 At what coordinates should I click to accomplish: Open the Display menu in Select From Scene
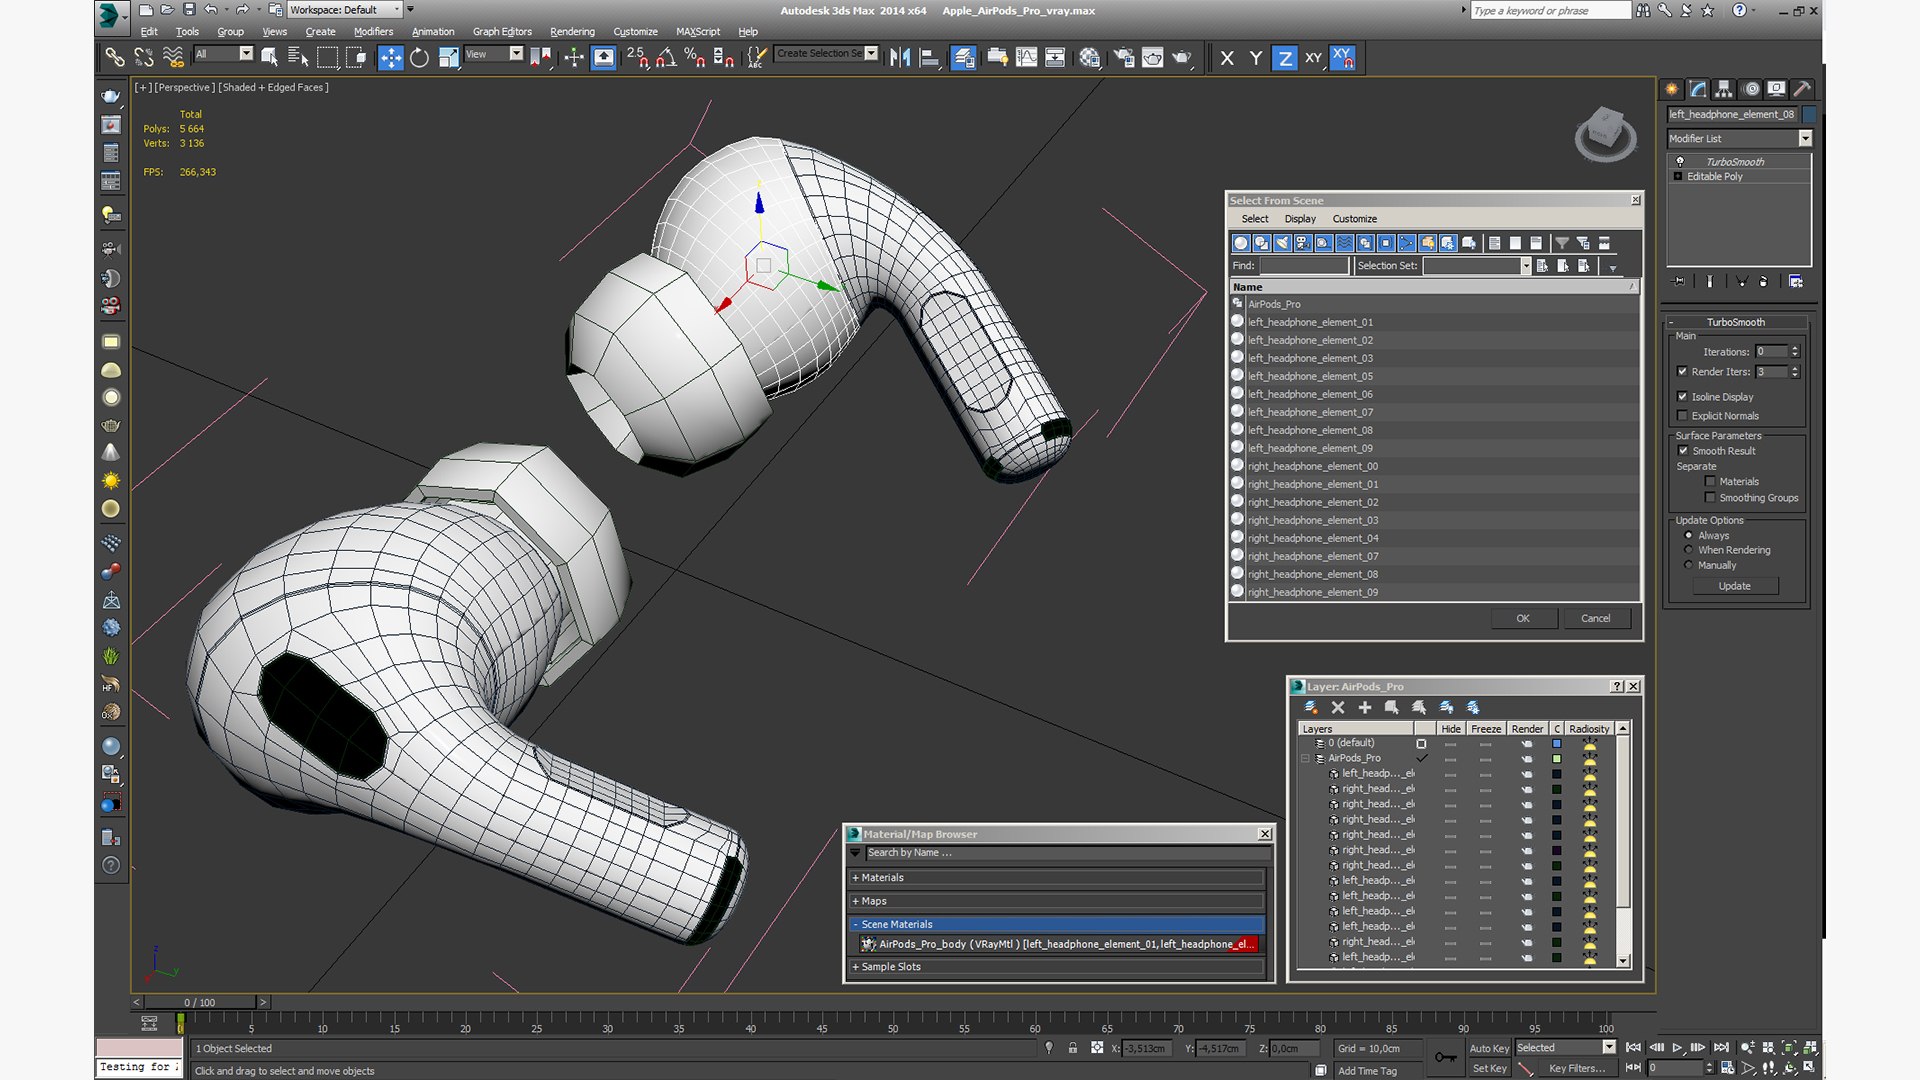[x=1299, y=219]
